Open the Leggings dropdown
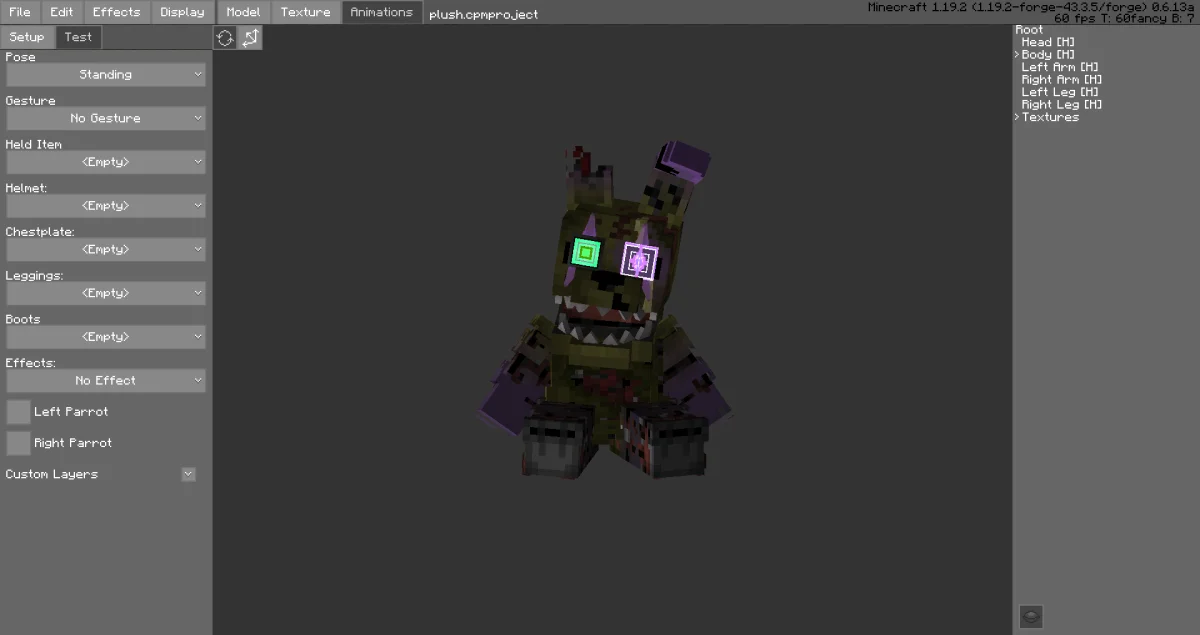This screenshot has height=635, width=1200. [x=106, y=293]
